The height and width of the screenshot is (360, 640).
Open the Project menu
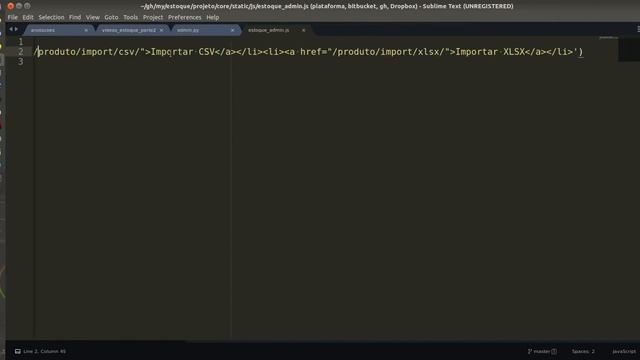[153, 18]
